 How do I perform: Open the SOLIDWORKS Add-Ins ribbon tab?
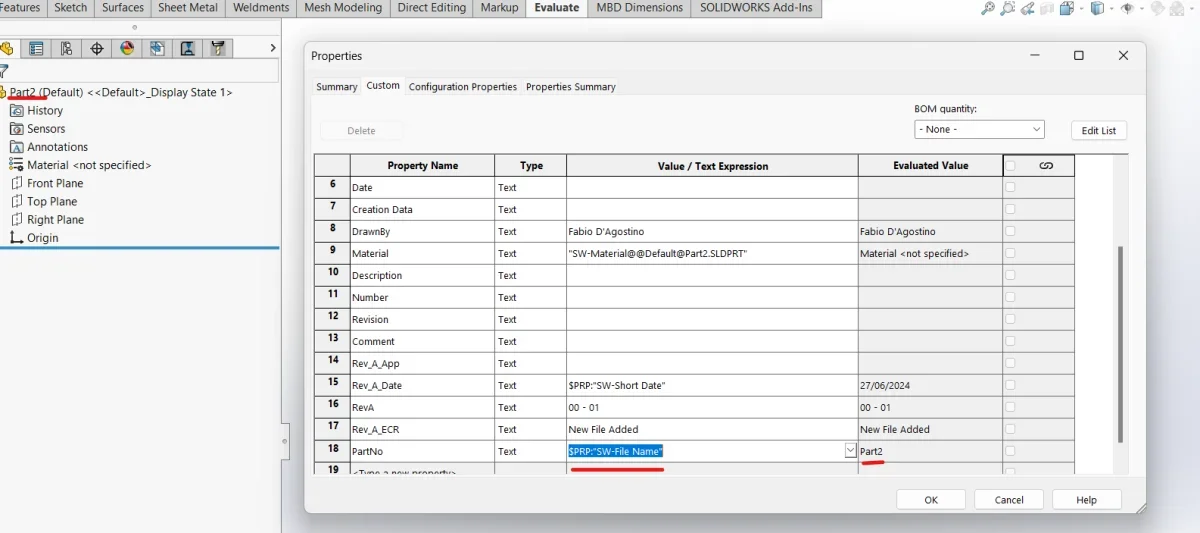[756, 8]
